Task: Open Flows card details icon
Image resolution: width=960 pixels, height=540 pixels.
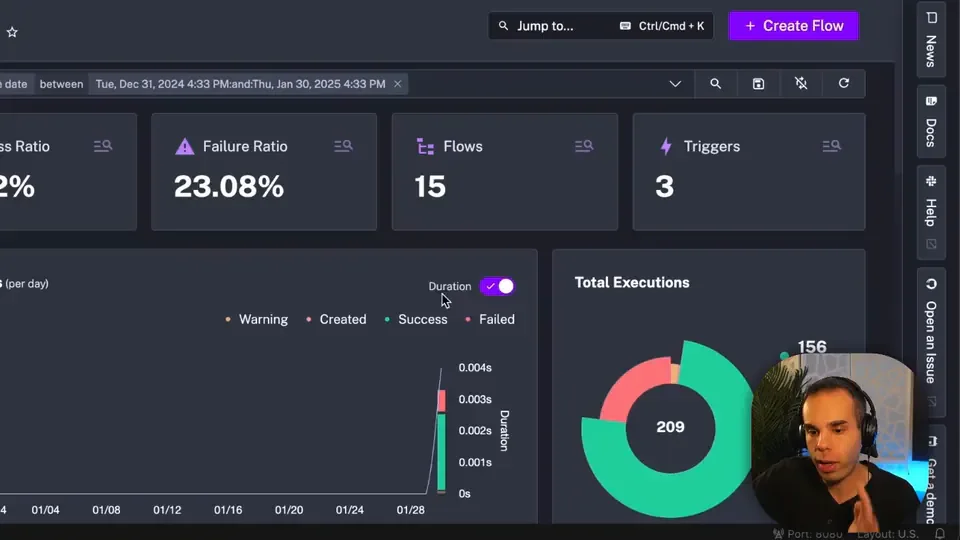Action: click(584, 146)
